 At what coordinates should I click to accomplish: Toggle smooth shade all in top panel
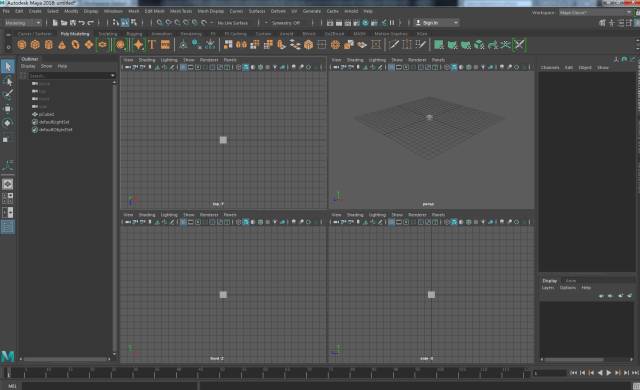click(246, 67)
